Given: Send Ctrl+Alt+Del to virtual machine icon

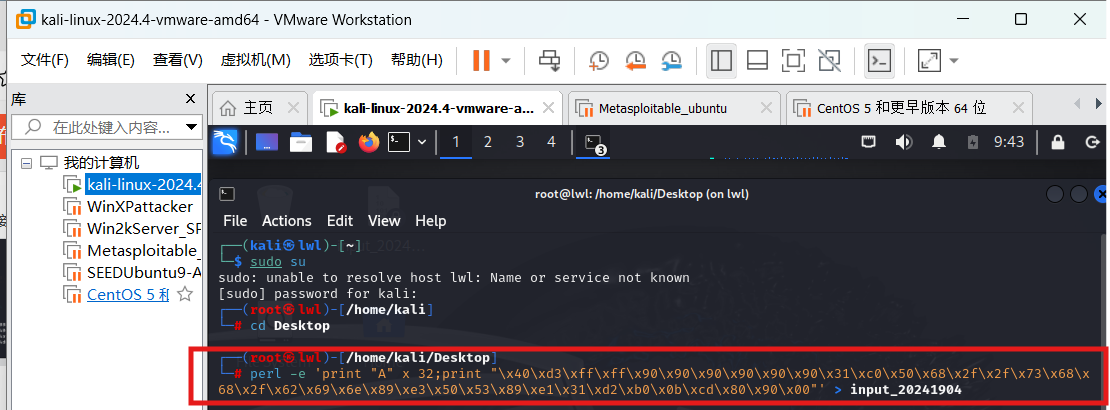Looking at the screenshot, I should [549, 60].
